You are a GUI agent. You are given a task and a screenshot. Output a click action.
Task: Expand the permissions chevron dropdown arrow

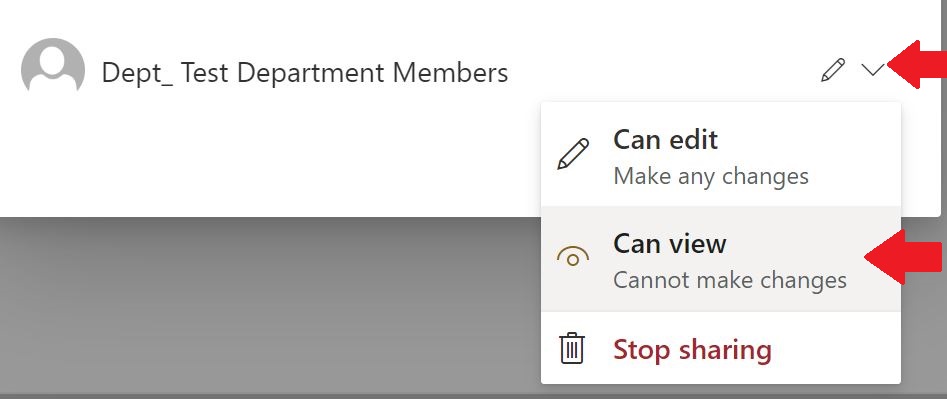(x=873, y=71)
